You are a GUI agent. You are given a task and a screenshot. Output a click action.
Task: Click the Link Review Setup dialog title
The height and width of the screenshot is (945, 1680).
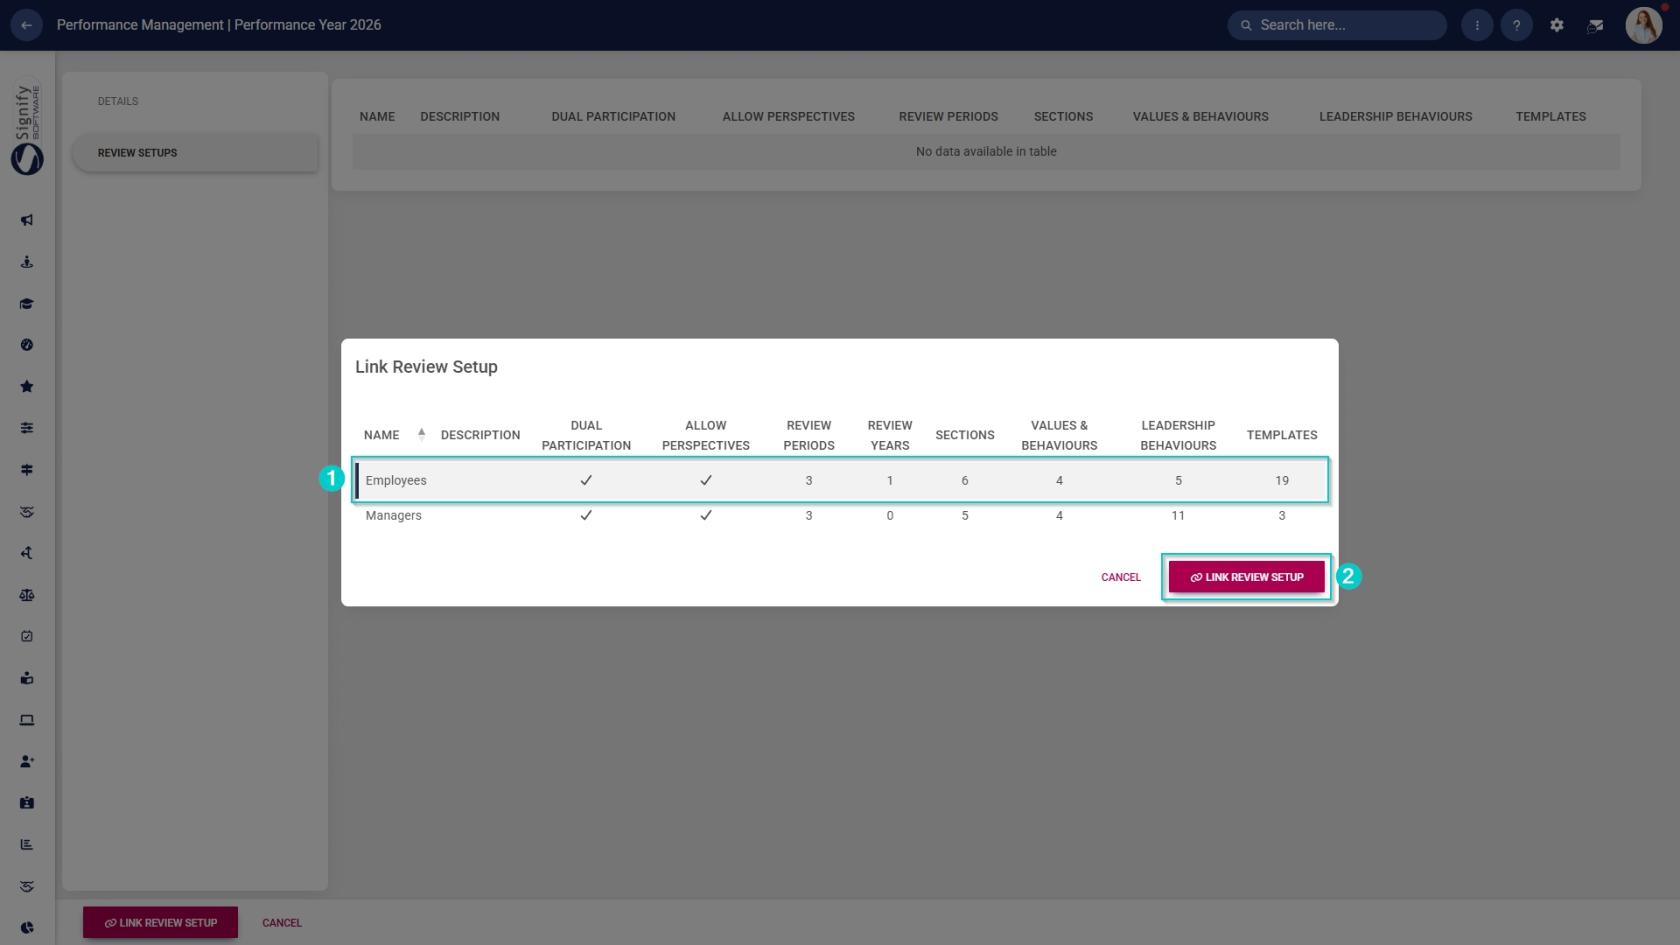pos(426,367)
